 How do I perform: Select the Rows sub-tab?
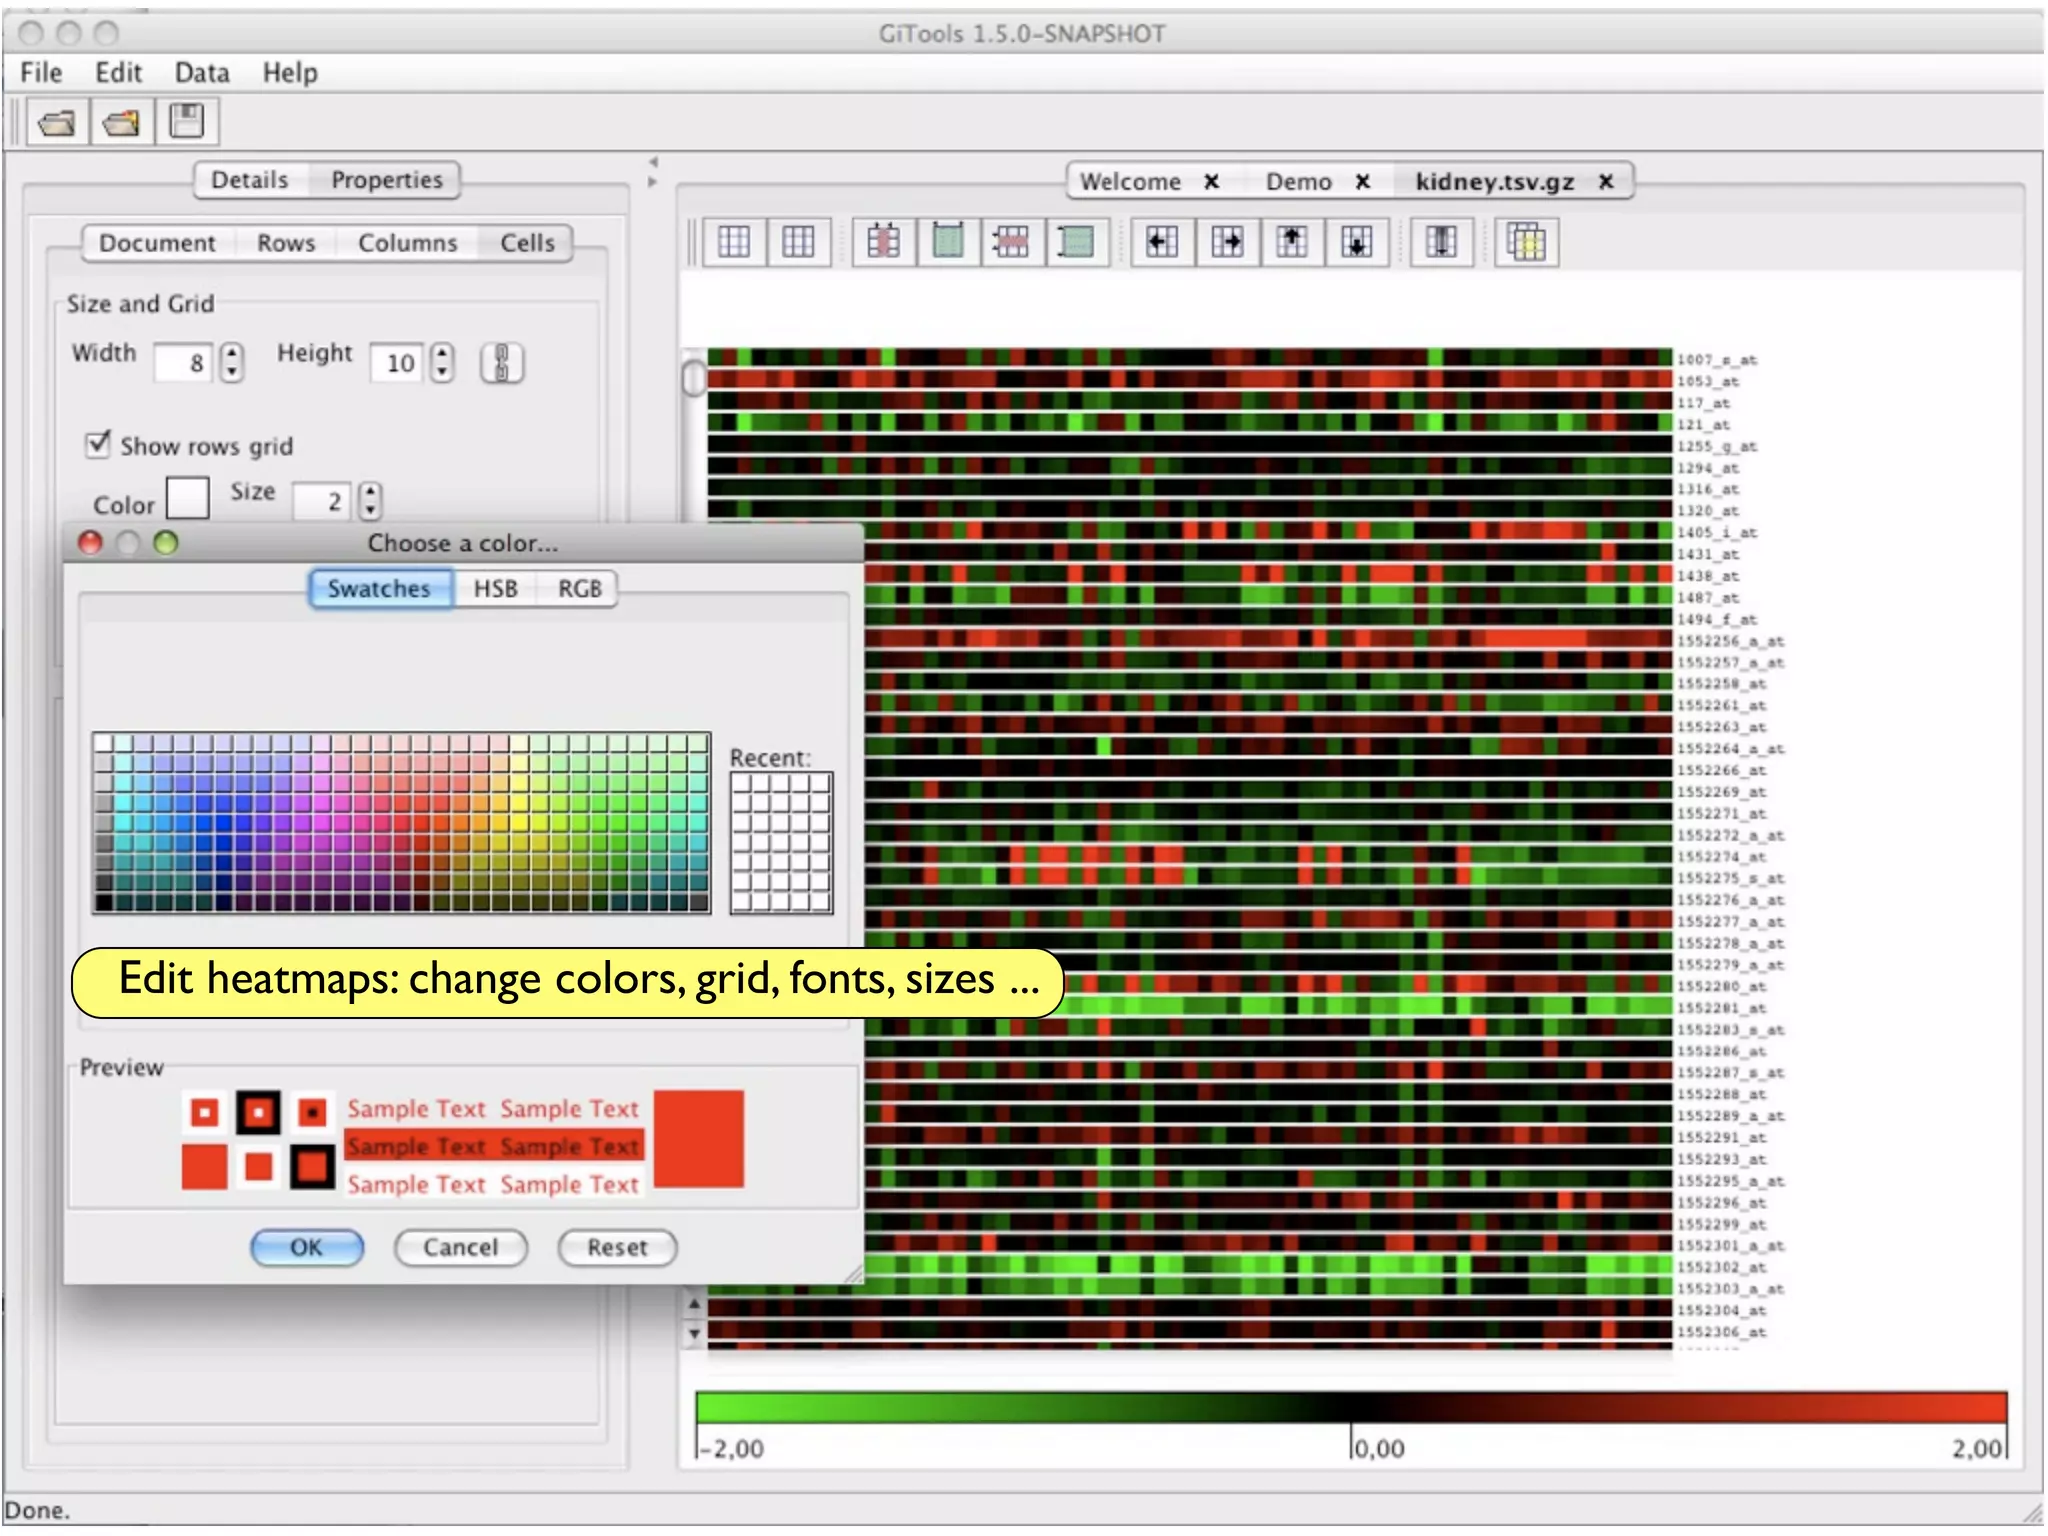click(286, 243)
